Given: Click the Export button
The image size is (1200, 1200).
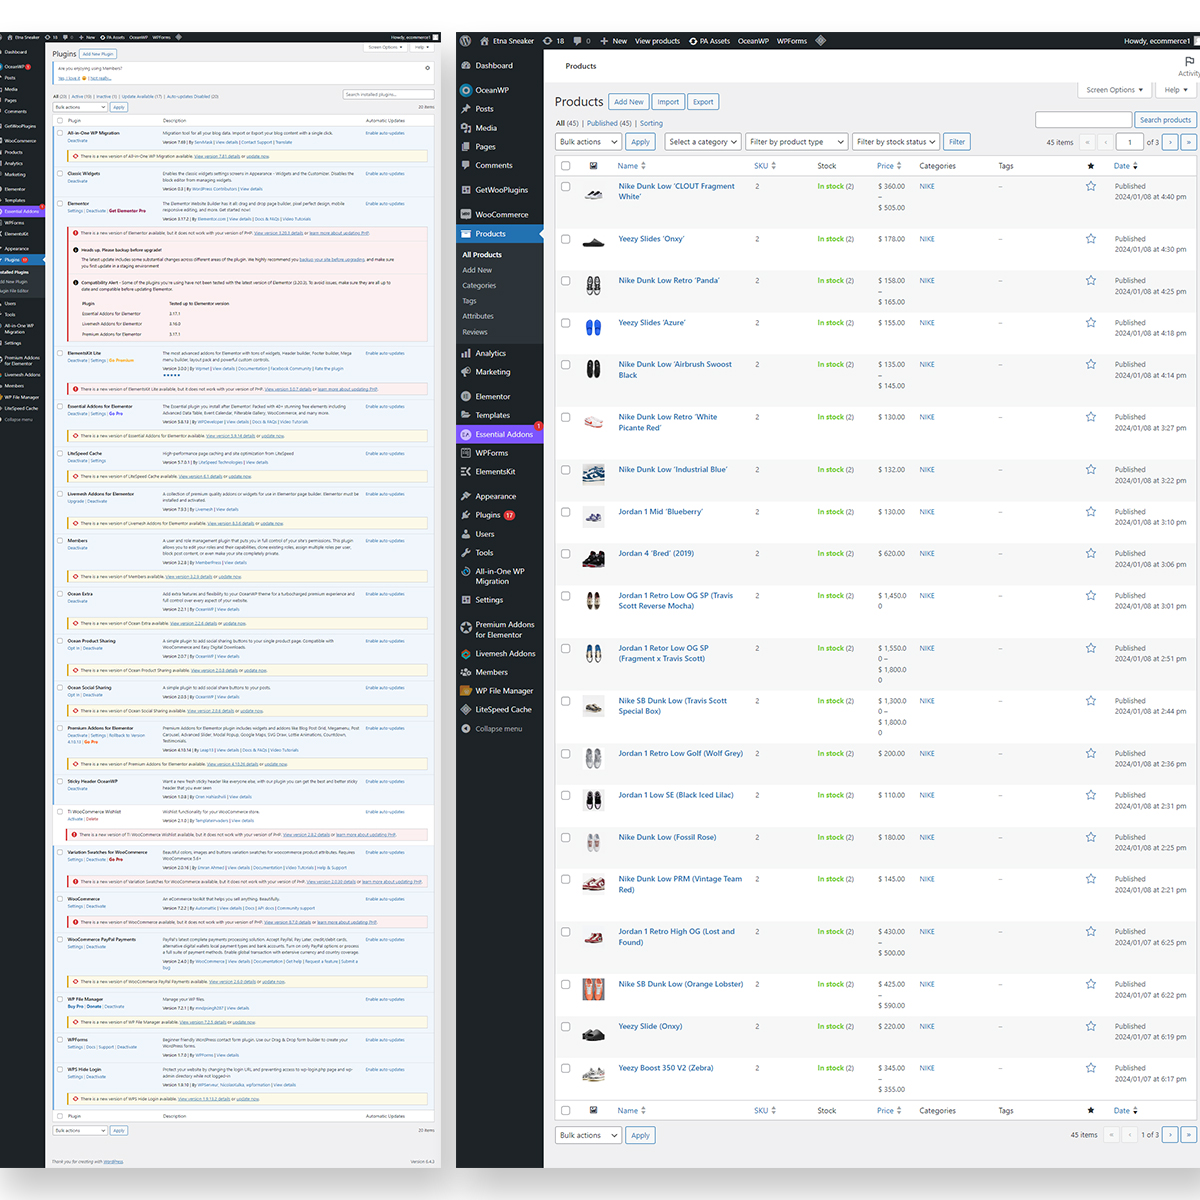Looking at the screenshot, I should (x=702, y=101).
